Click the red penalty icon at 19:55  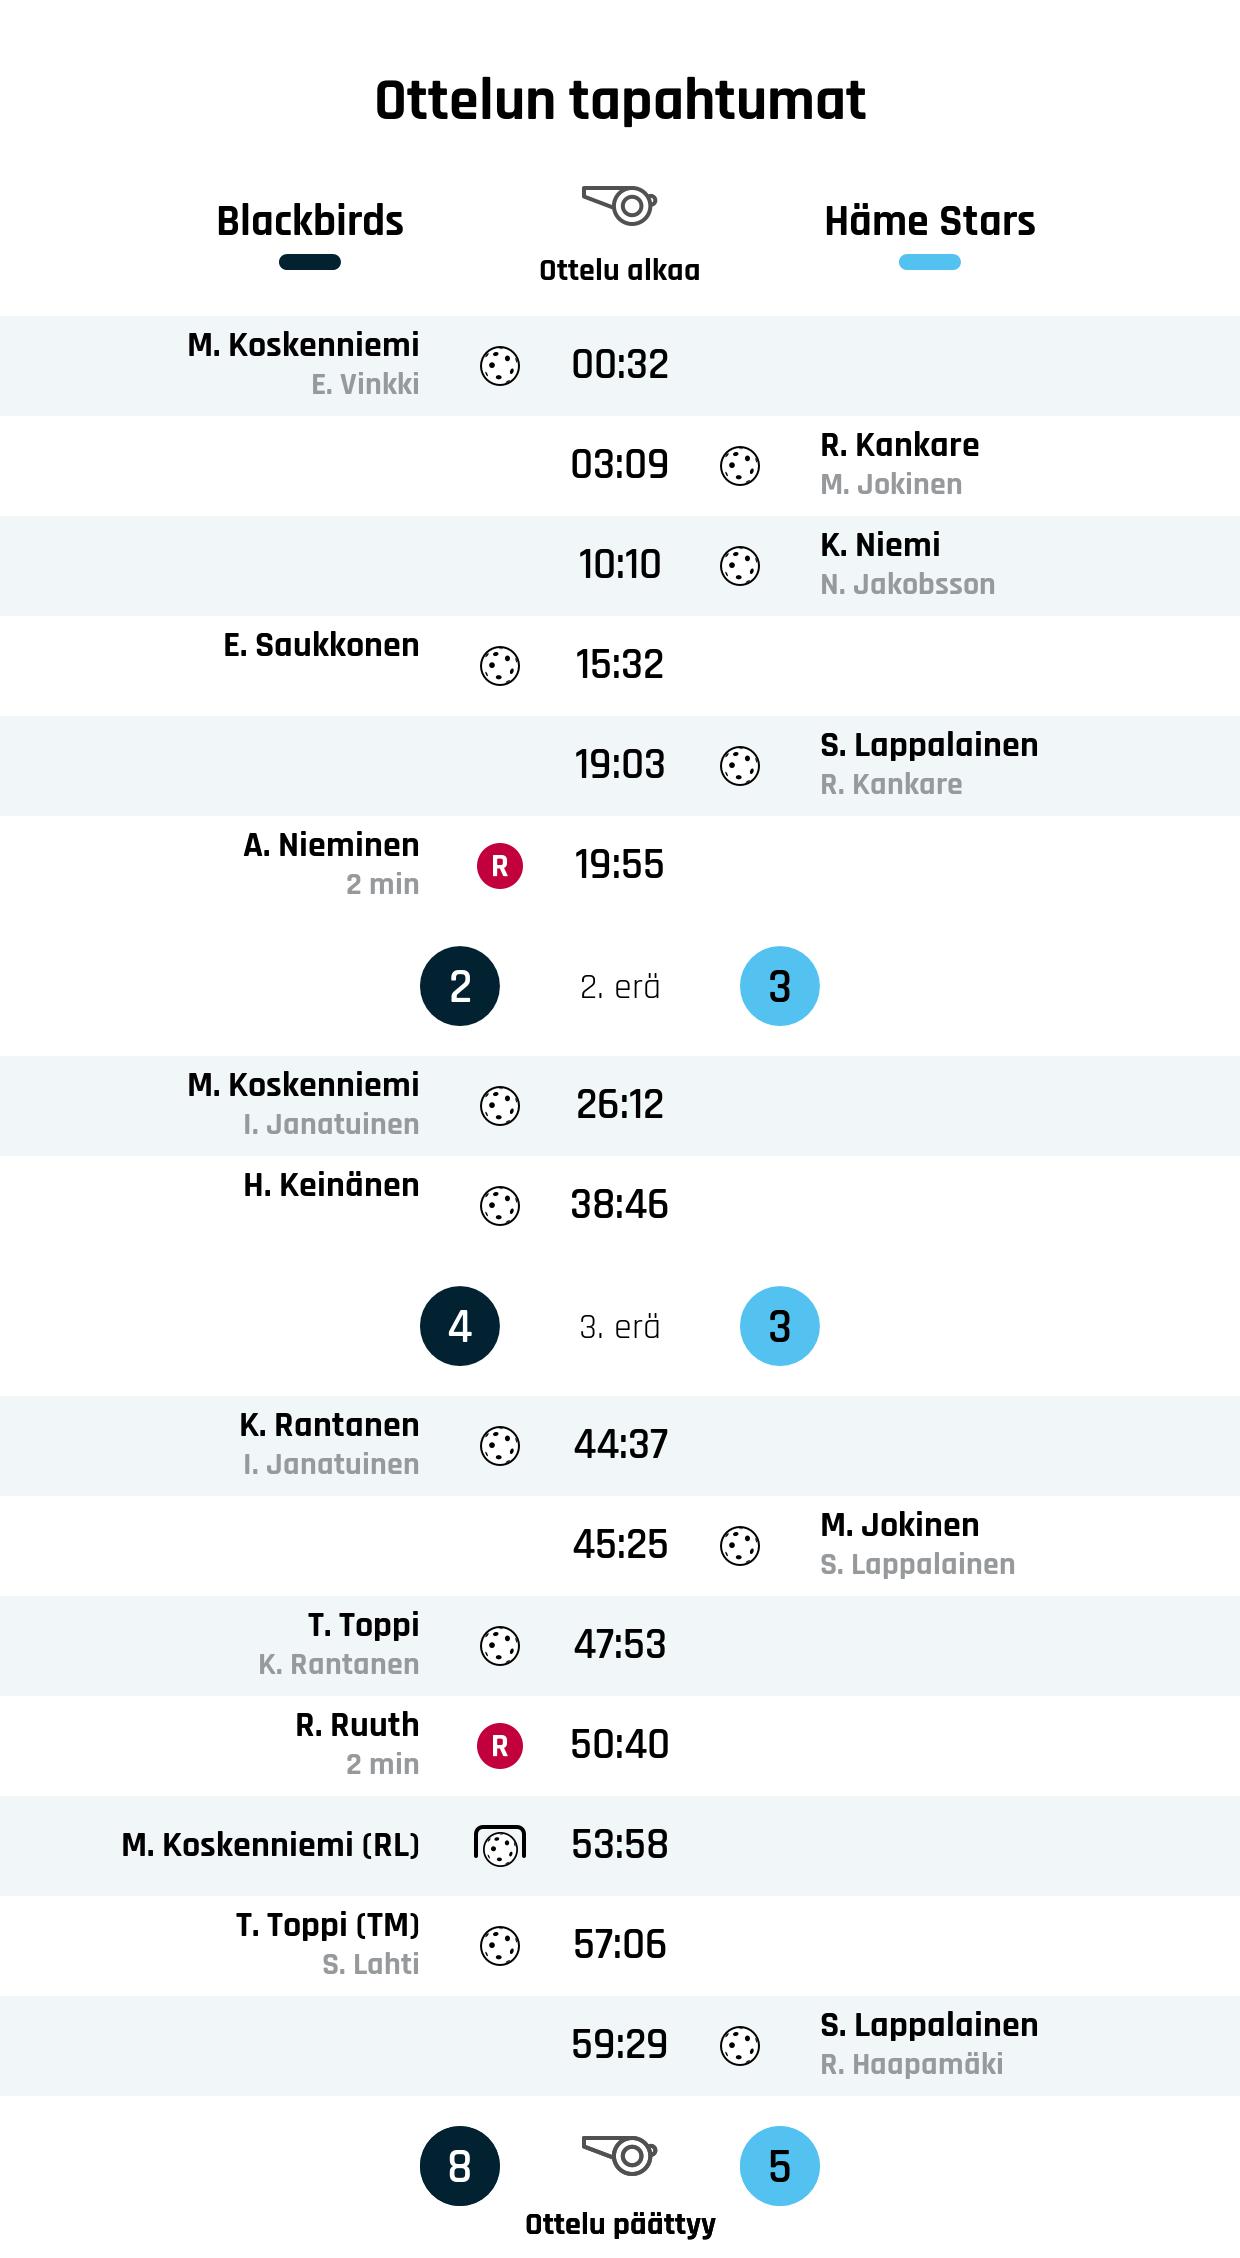(x=500, y=866)
